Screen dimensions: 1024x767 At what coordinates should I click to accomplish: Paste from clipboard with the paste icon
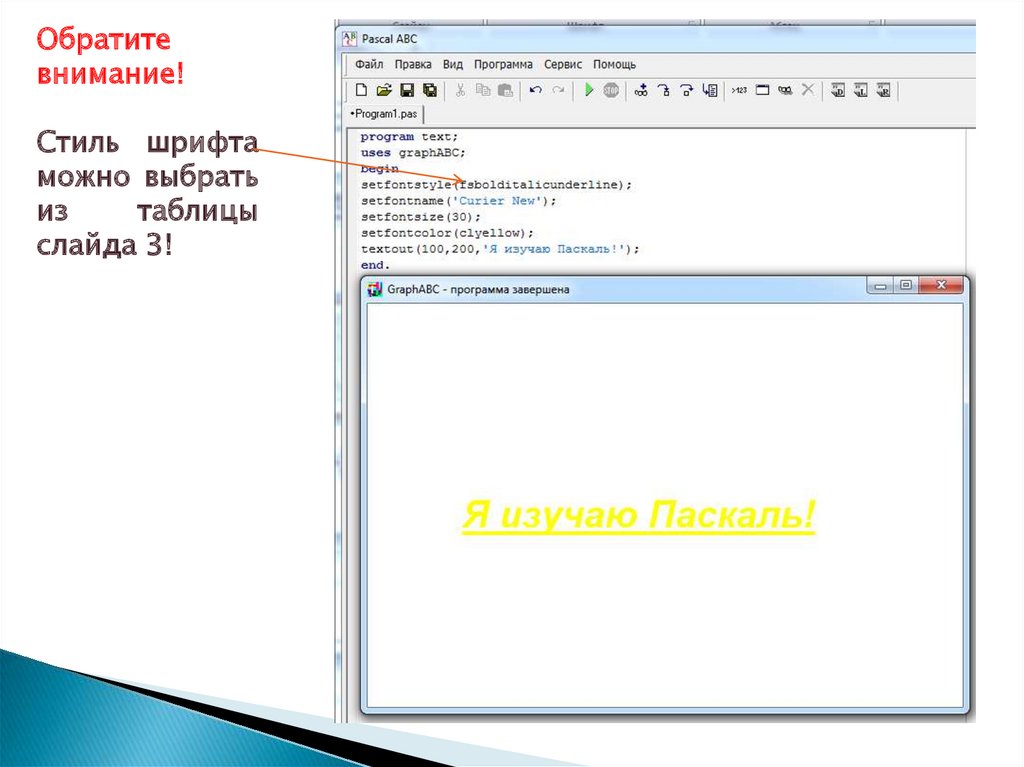coord(505,90)
